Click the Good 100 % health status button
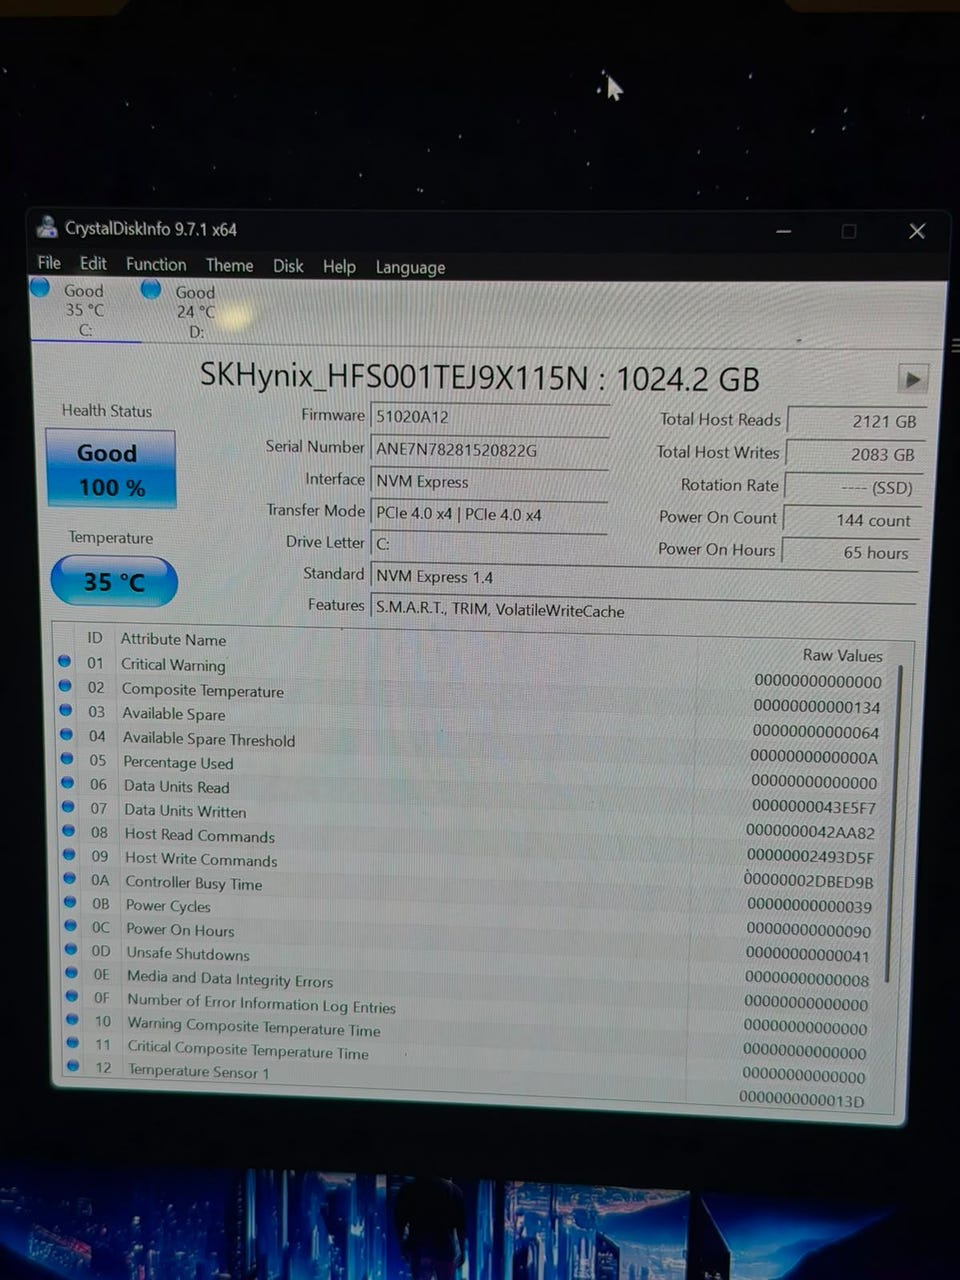Screen dimensions: 960x1280 click(111, 469)
